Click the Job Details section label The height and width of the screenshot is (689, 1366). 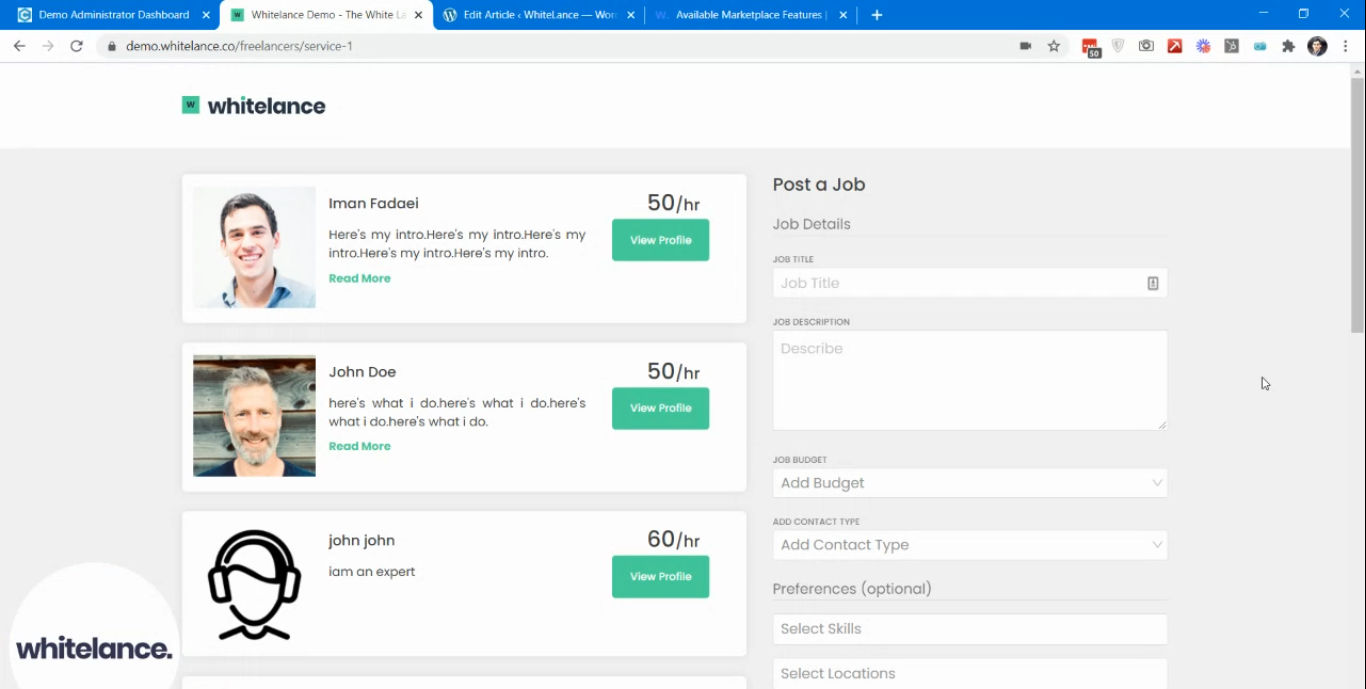tap(812, 224)
